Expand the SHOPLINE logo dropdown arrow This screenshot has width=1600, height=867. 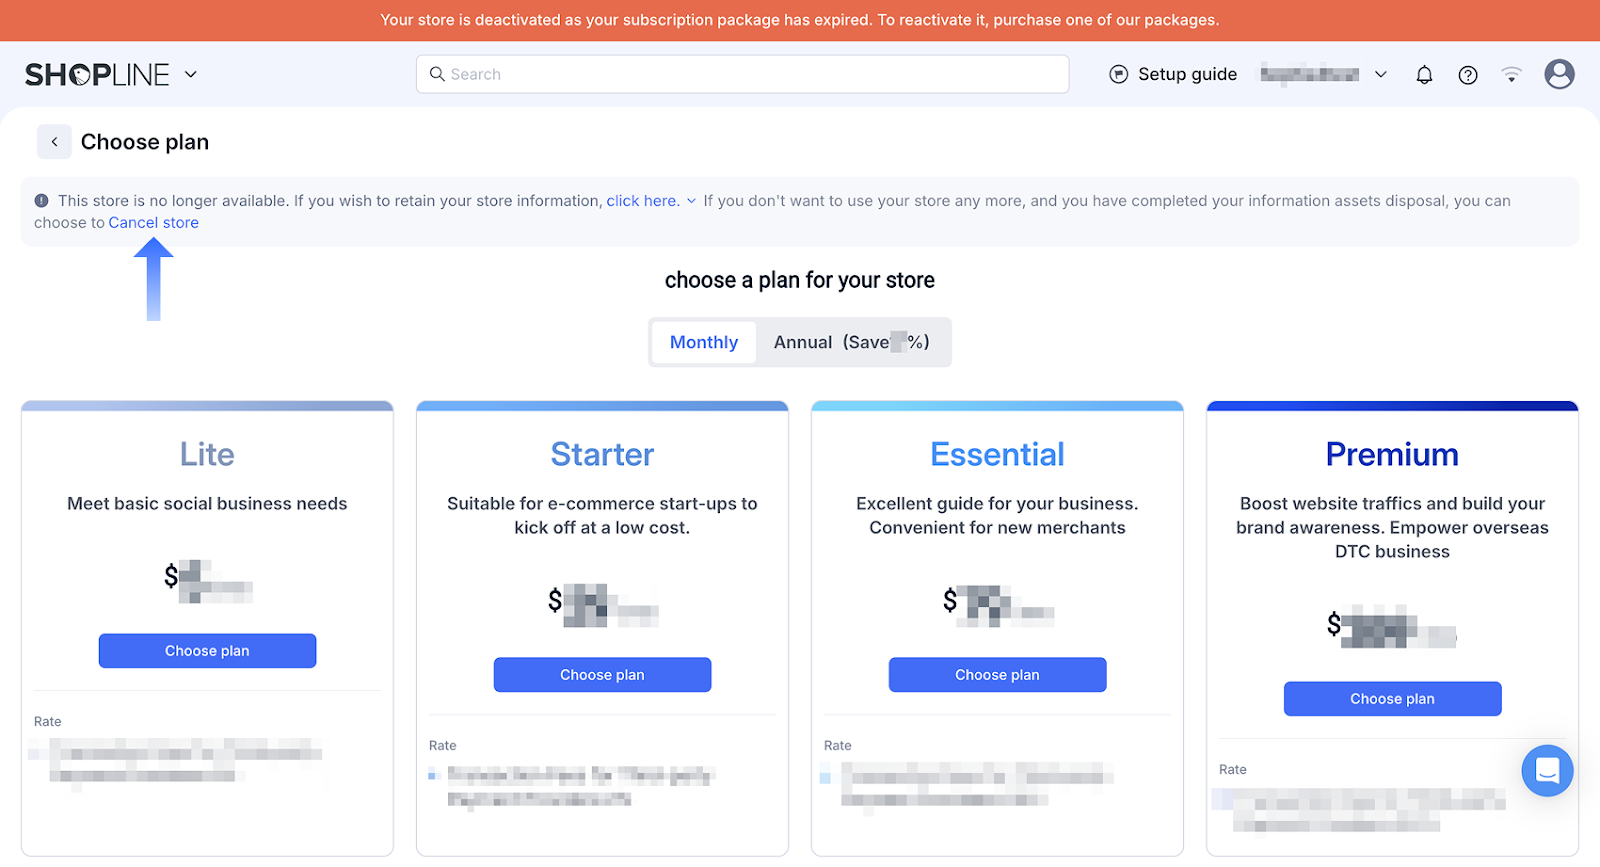pyautogui.click(x=191, y=75)
